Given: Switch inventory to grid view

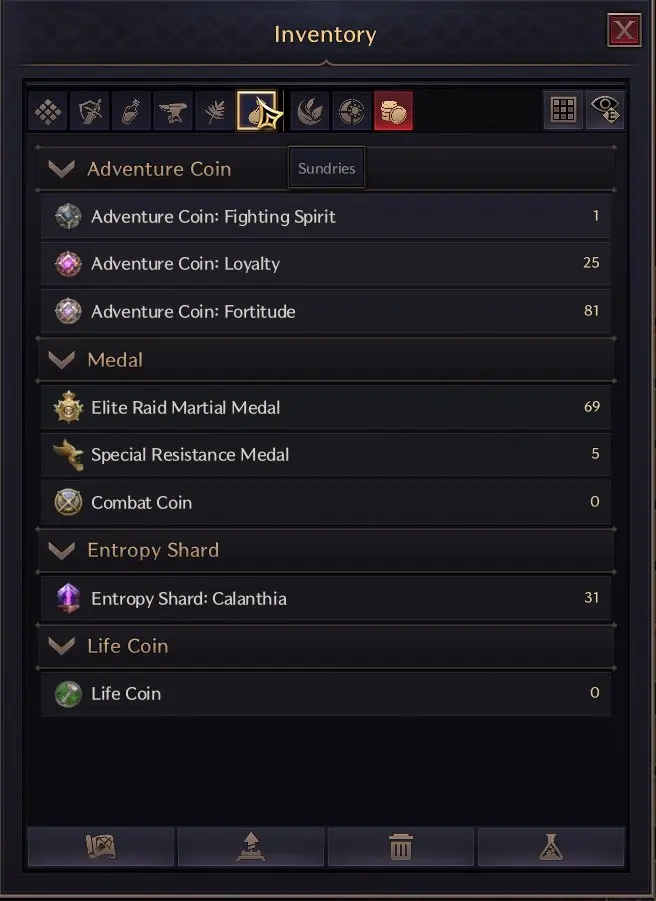Looking at the screenshot, I should click(564, 110).
